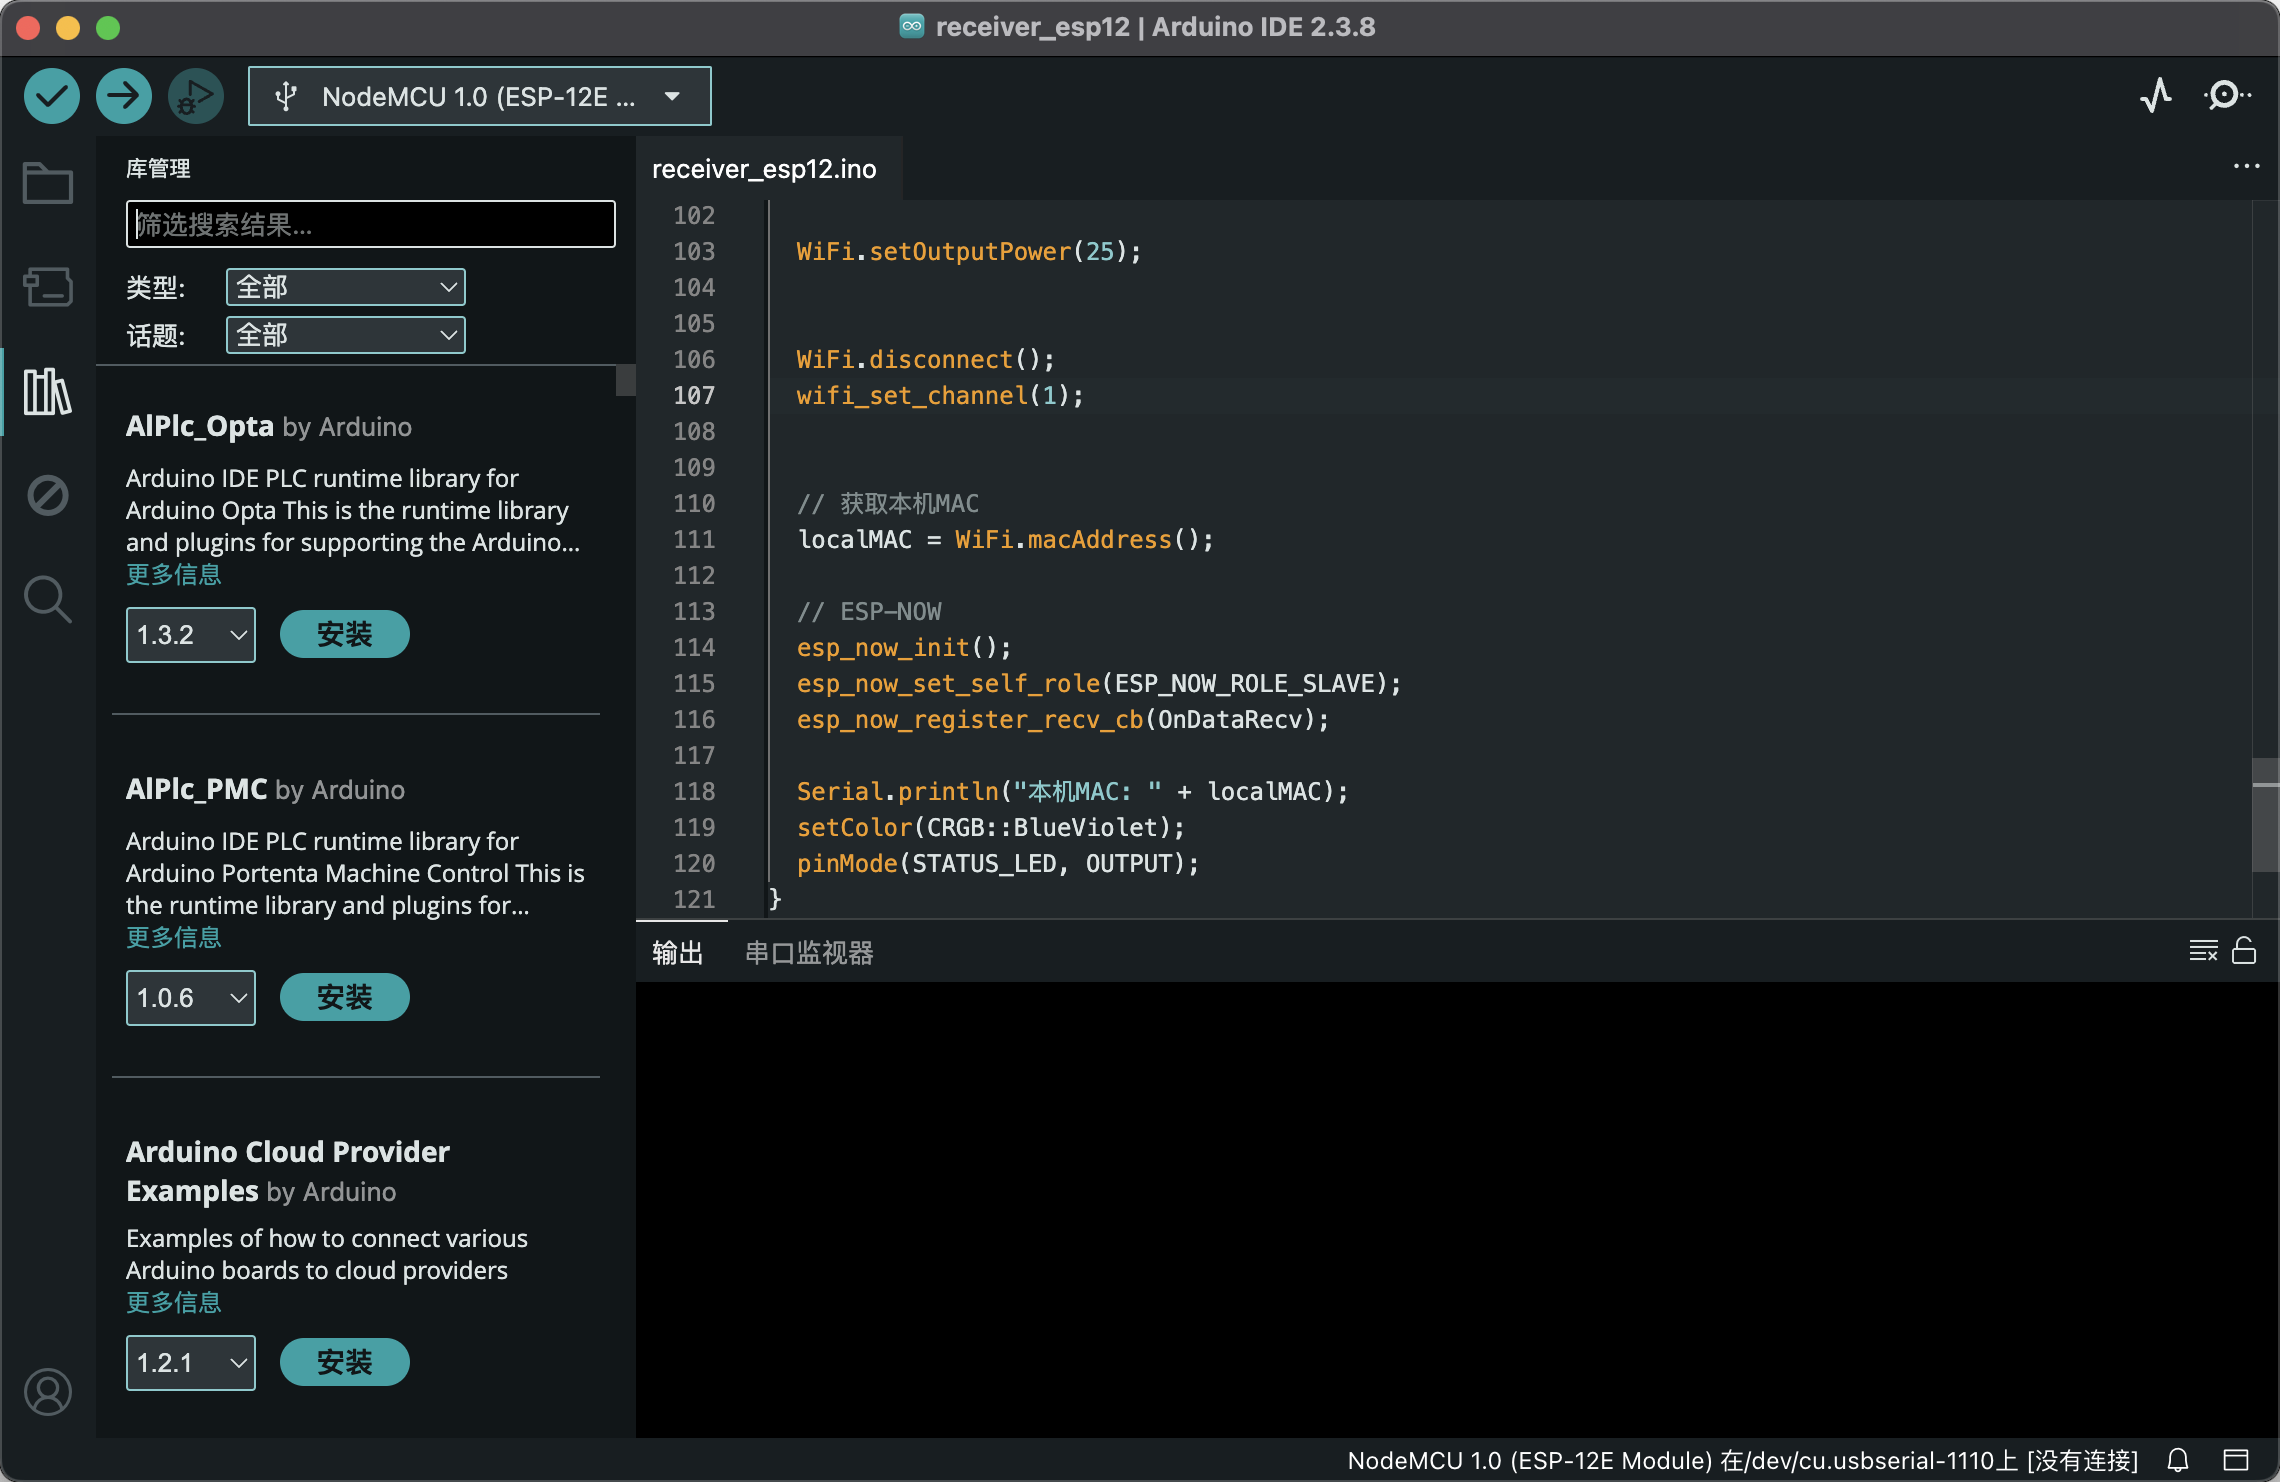Toggle autoscroll lock in output panel
Screen dimensions: 2280x1482
2245,951
